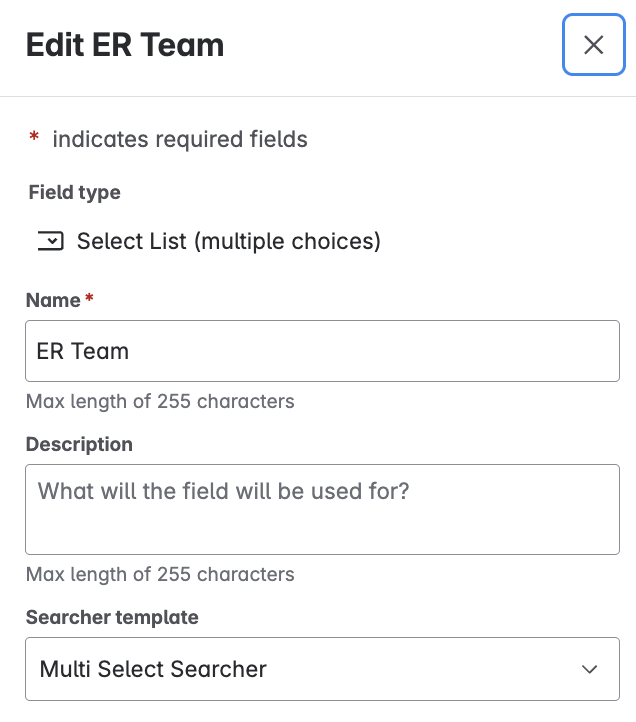Click 'Select List (multiple choices)' text

pyautogui.click(x=229, y=241)
